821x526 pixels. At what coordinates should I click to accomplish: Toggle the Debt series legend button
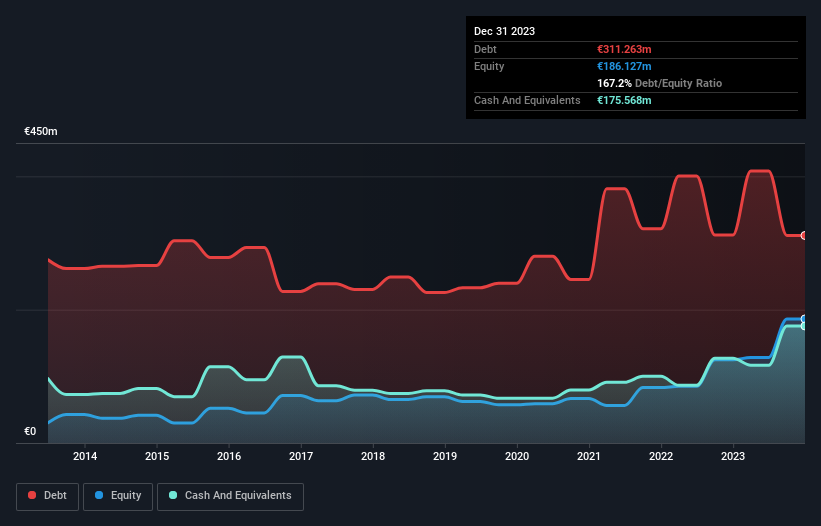pyautogui.click(x=48, y=496)
